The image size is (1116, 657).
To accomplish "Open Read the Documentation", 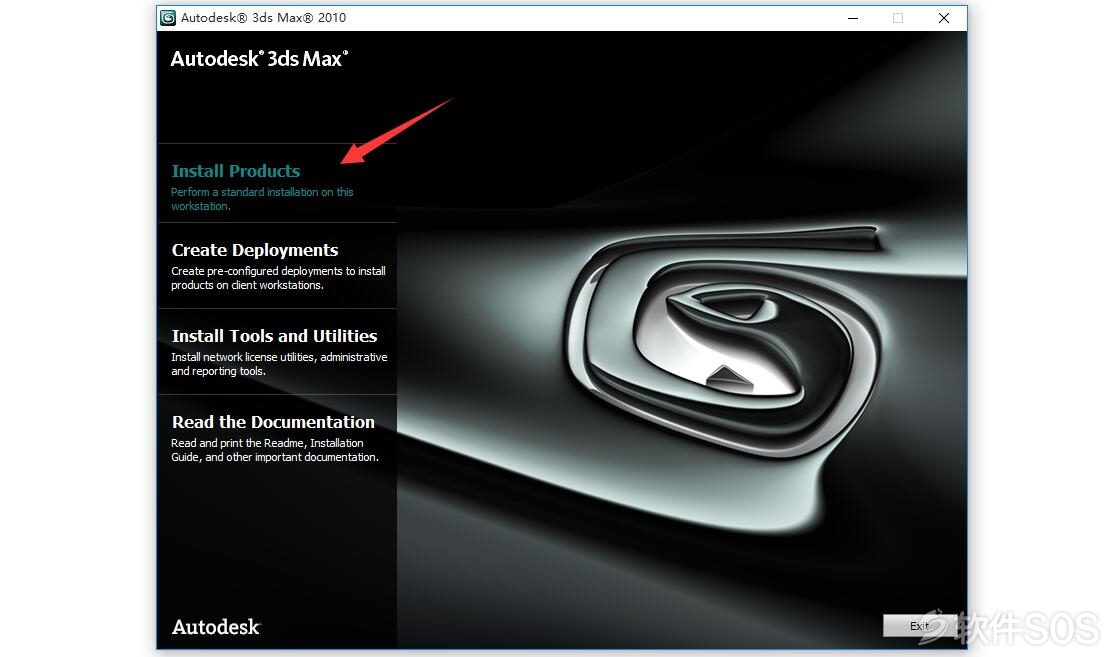I will (273, 422).
